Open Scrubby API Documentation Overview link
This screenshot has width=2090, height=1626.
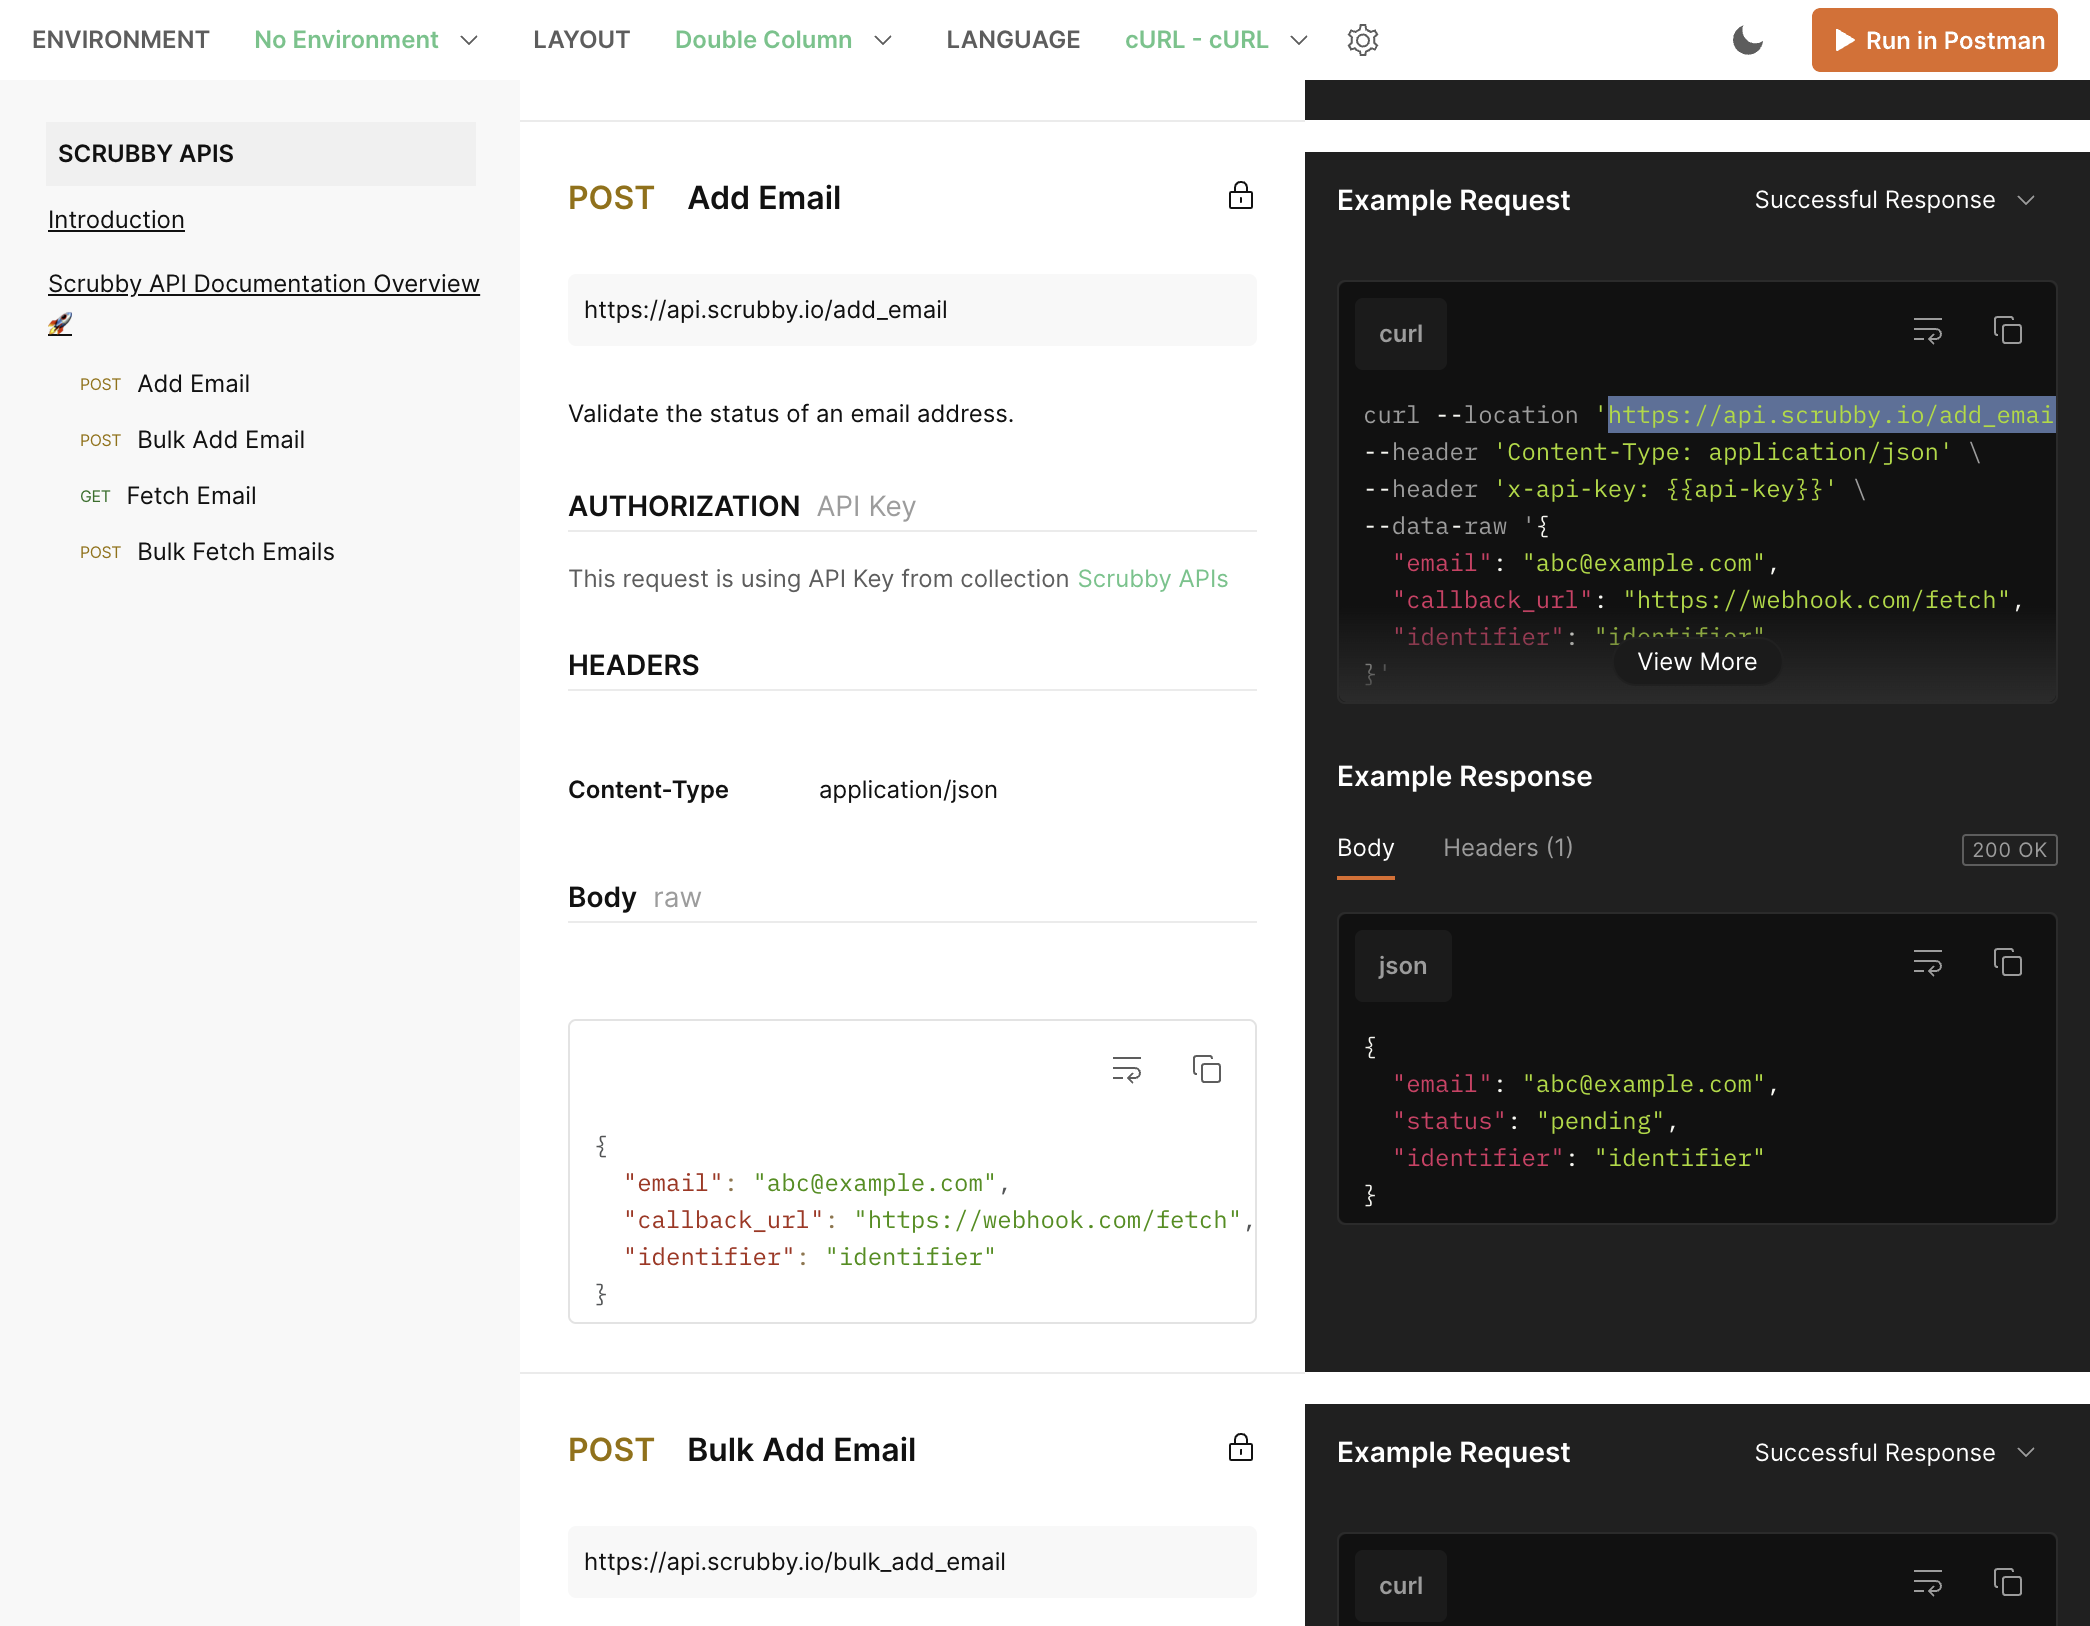click(264, 284)
